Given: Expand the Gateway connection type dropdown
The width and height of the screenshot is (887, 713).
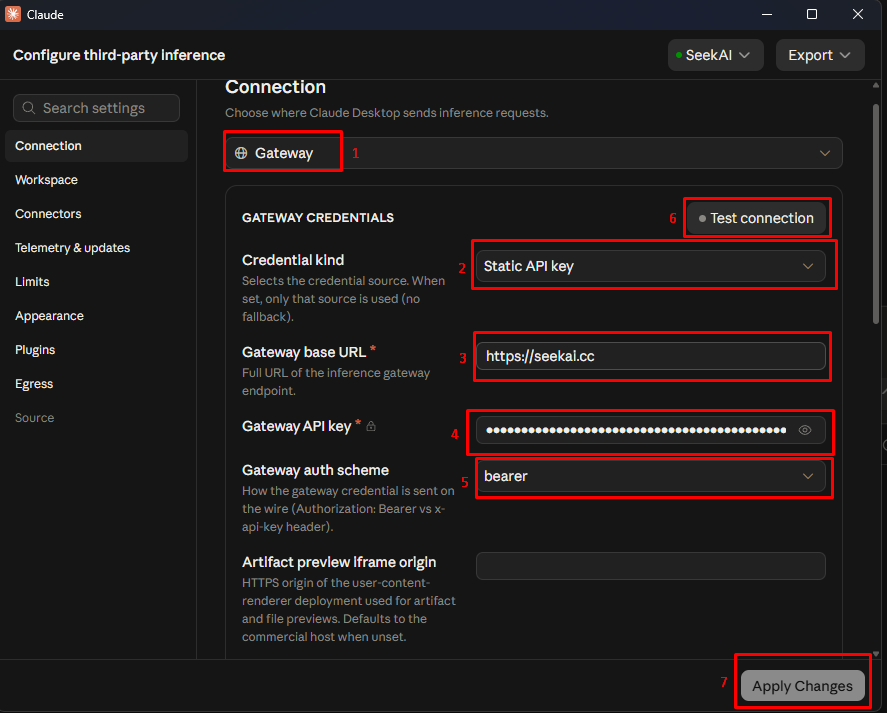Looking at the screenshot, I should (x=533, y=153).
